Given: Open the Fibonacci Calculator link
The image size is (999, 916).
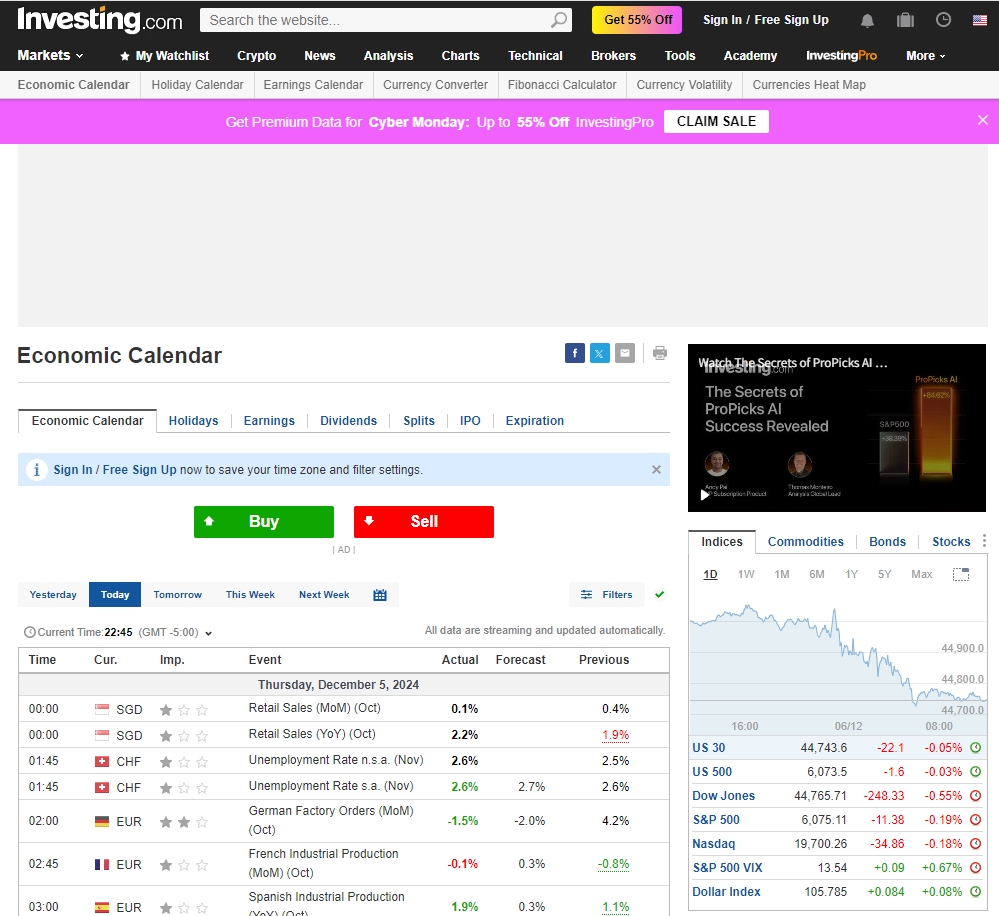Looking at the screenshot, I should pyautogui.click(x=562, y=85).
